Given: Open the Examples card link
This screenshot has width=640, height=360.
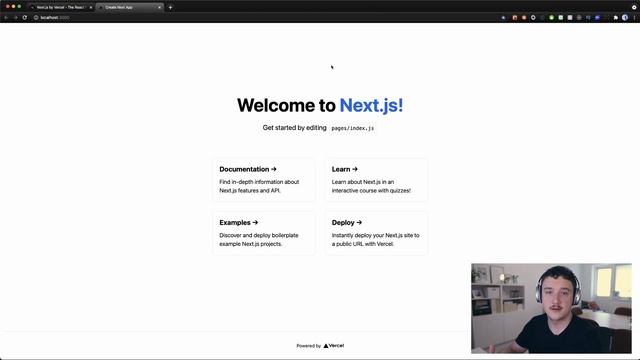Looking at the screenshot, I should [x=264, y=233].
